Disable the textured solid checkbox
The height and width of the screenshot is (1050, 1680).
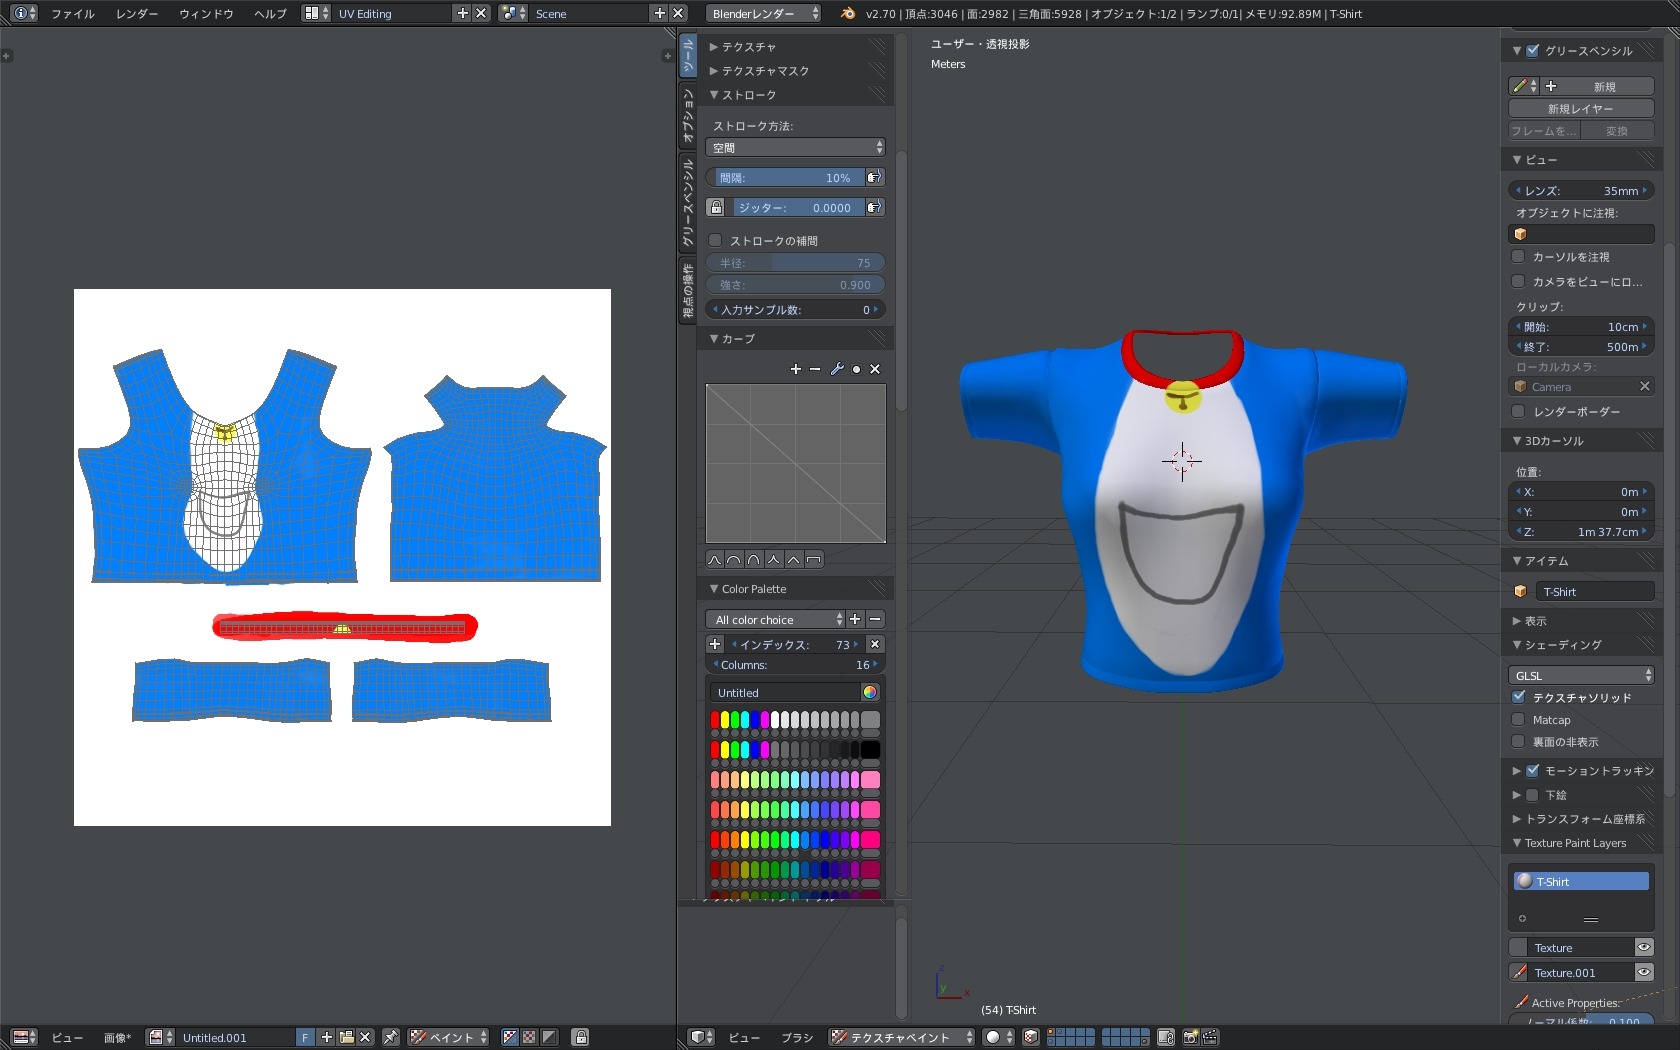pyautogui.click(x=1519, y=697)
